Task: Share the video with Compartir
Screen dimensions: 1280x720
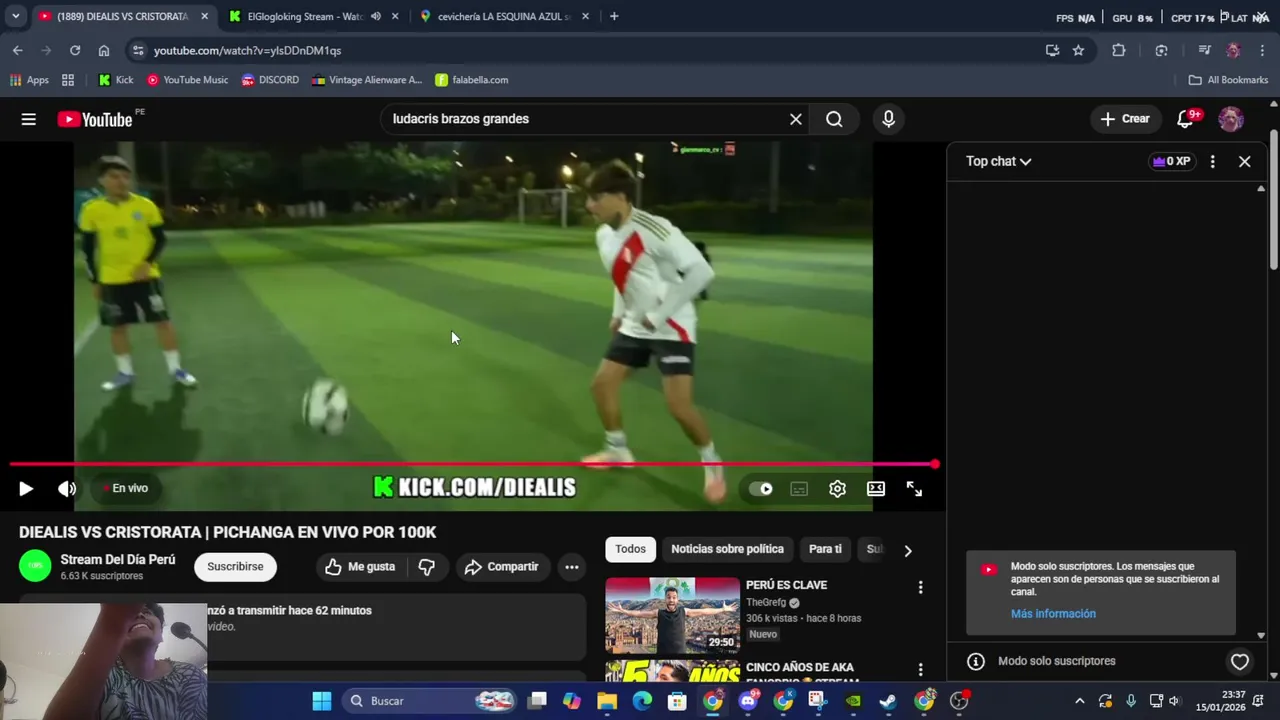Action: pyautogui.click(x=502, y=566)
